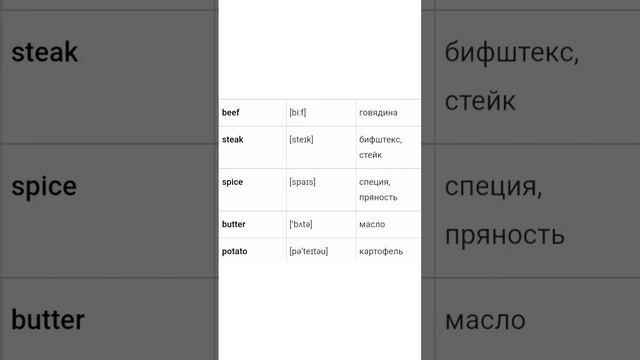Screen dimensions: 640x360
Task: Click the translation говядина
Action: (x=378, y=113)
